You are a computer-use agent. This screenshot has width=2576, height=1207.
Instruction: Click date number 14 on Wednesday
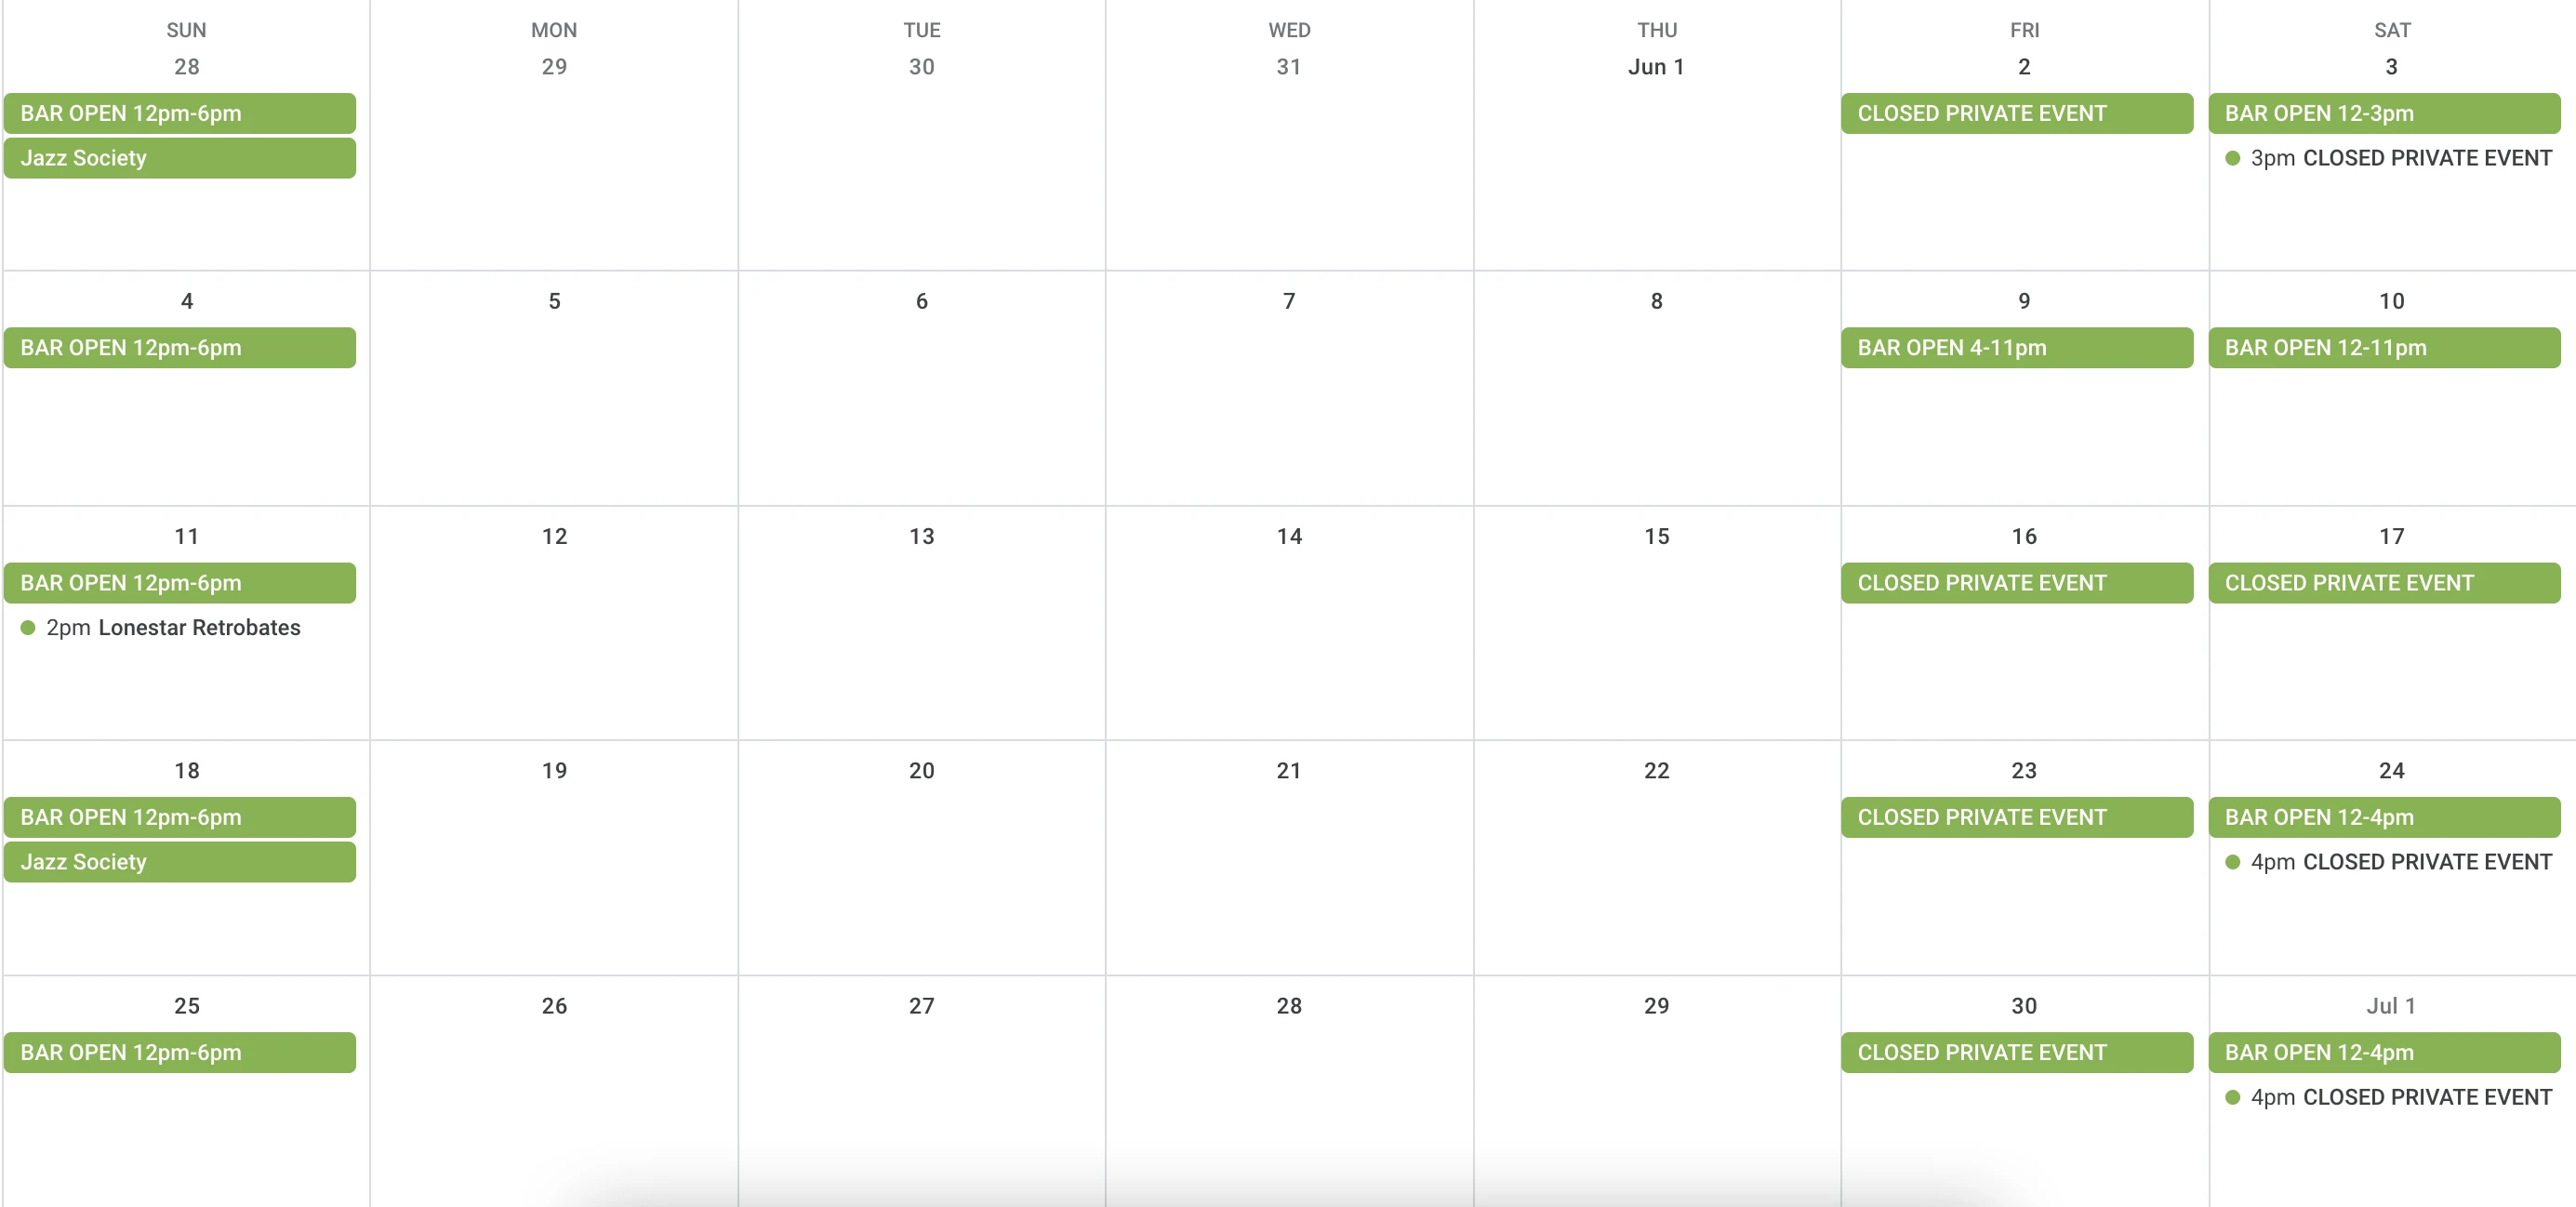tap(1289, 536)
